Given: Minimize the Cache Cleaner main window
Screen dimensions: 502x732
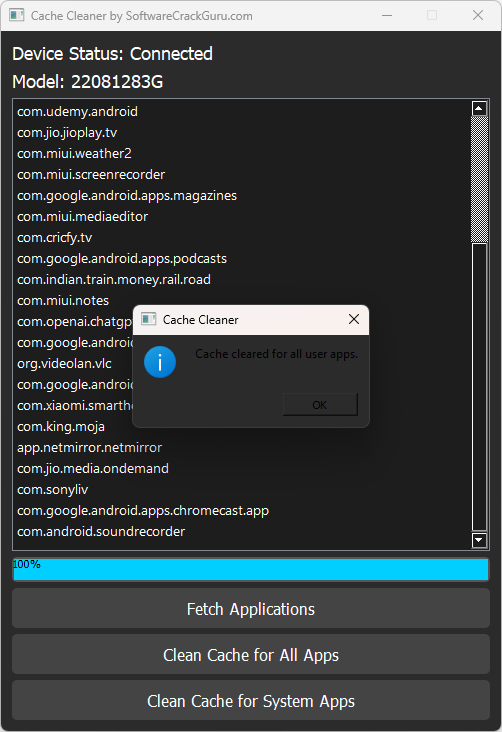Looking at the screenshot, I should (387, 15).
